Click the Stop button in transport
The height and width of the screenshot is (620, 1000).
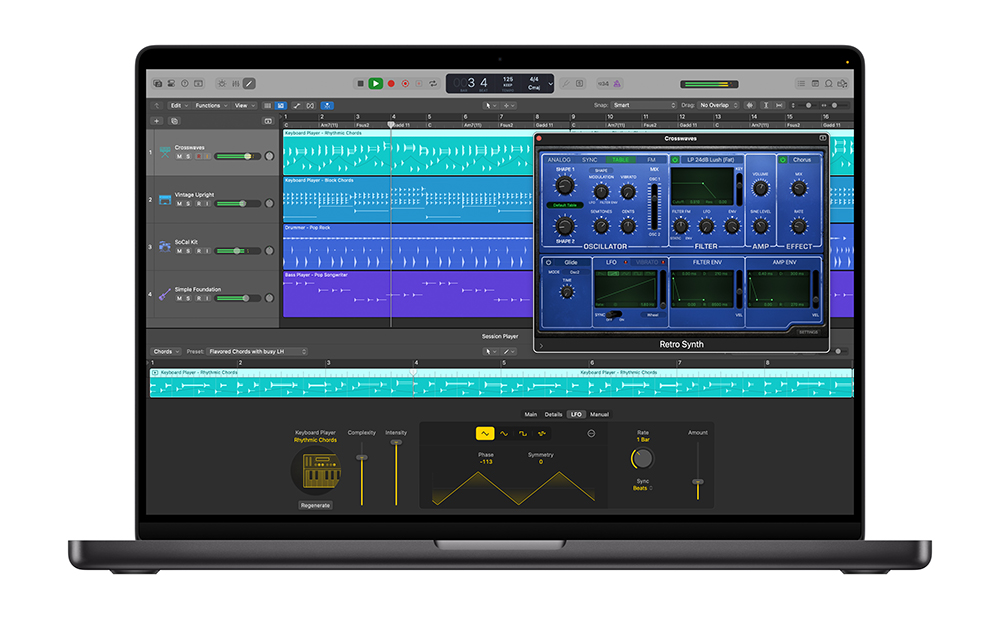[x=360, y=84]
